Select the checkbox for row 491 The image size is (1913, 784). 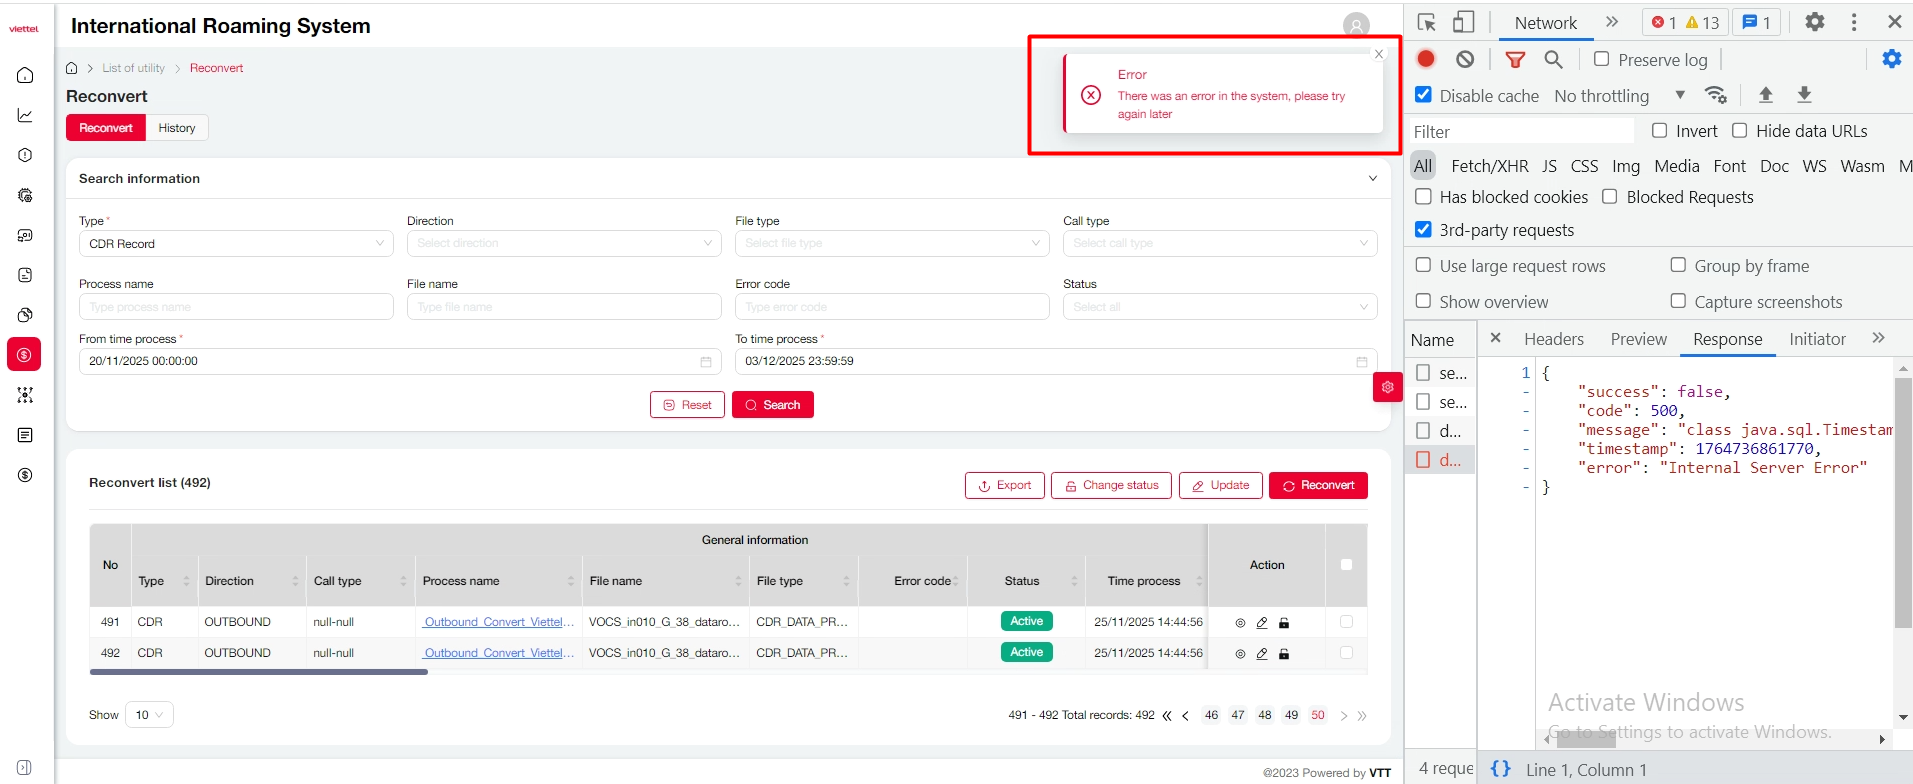[1346, 622]
